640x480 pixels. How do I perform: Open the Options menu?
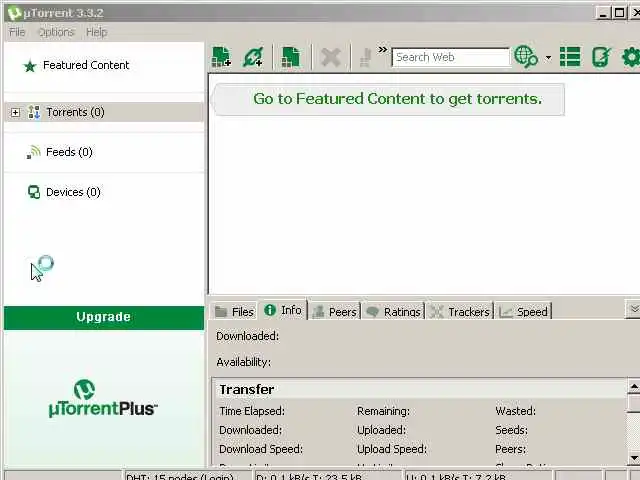coord(56,32)
